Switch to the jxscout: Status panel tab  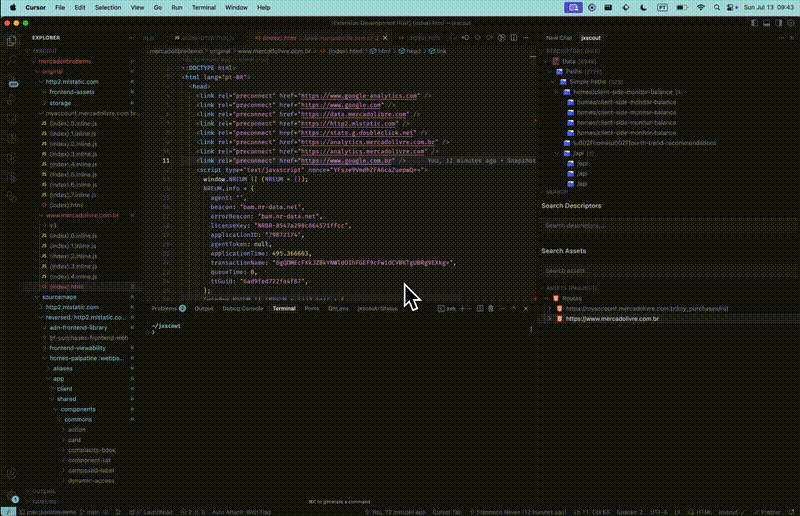point(378,308)
